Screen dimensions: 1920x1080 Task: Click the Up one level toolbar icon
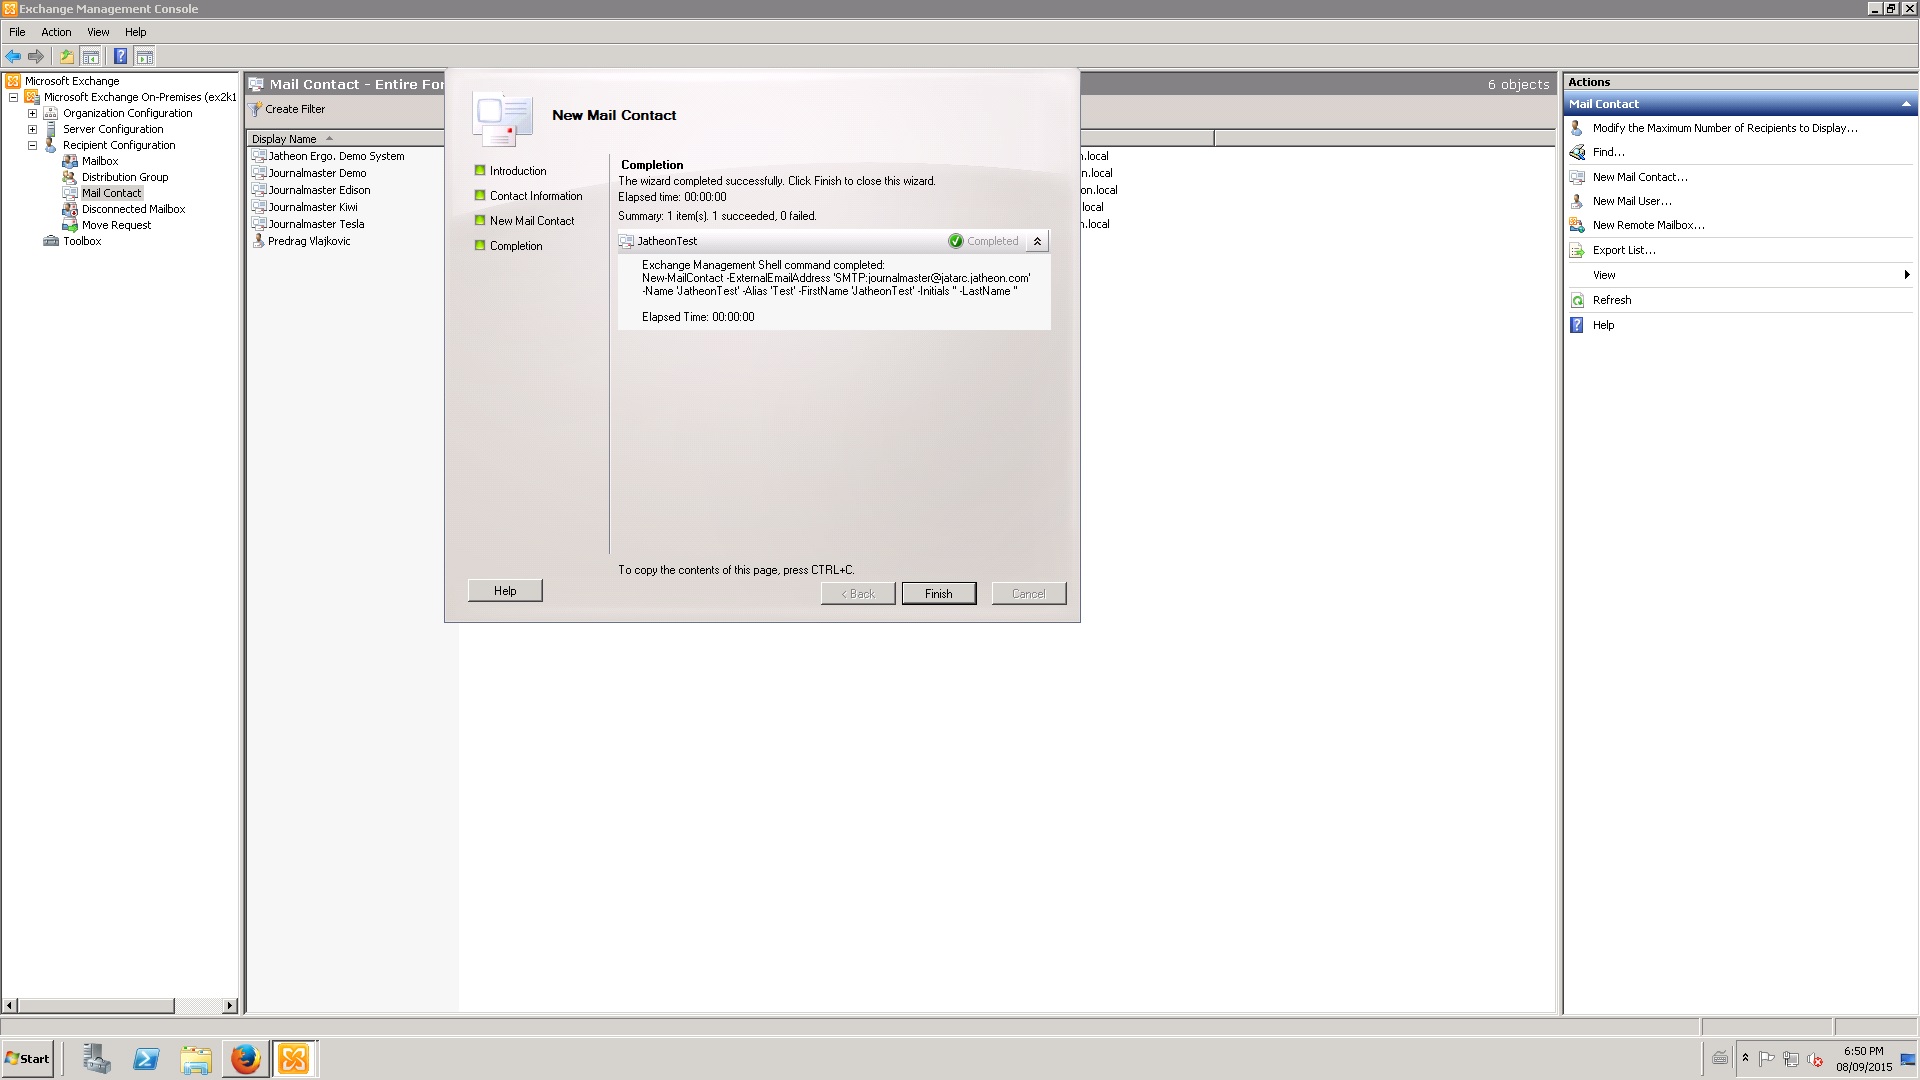coord(67,56)
